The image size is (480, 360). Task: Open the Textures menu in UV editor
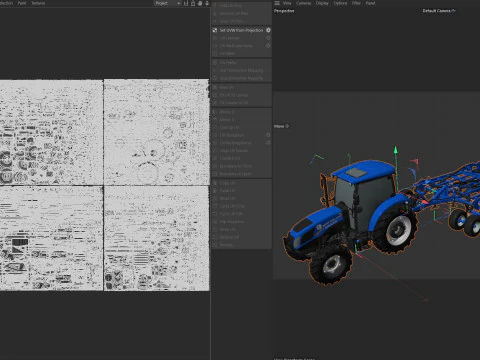[x=38, y=3]
